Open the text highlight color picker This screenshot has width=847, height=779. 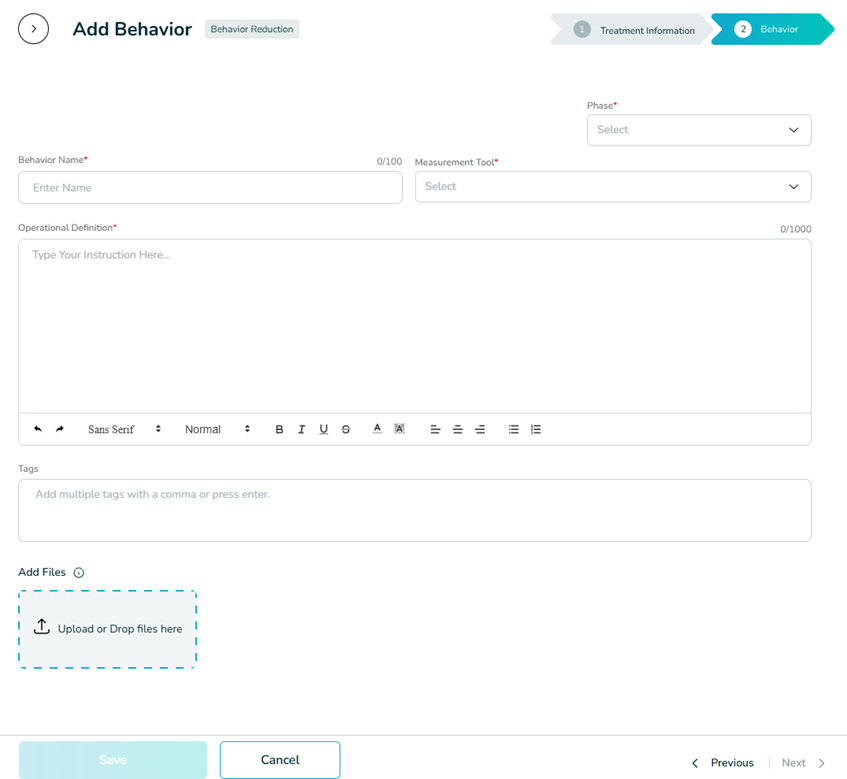click(x=399, y=429)
